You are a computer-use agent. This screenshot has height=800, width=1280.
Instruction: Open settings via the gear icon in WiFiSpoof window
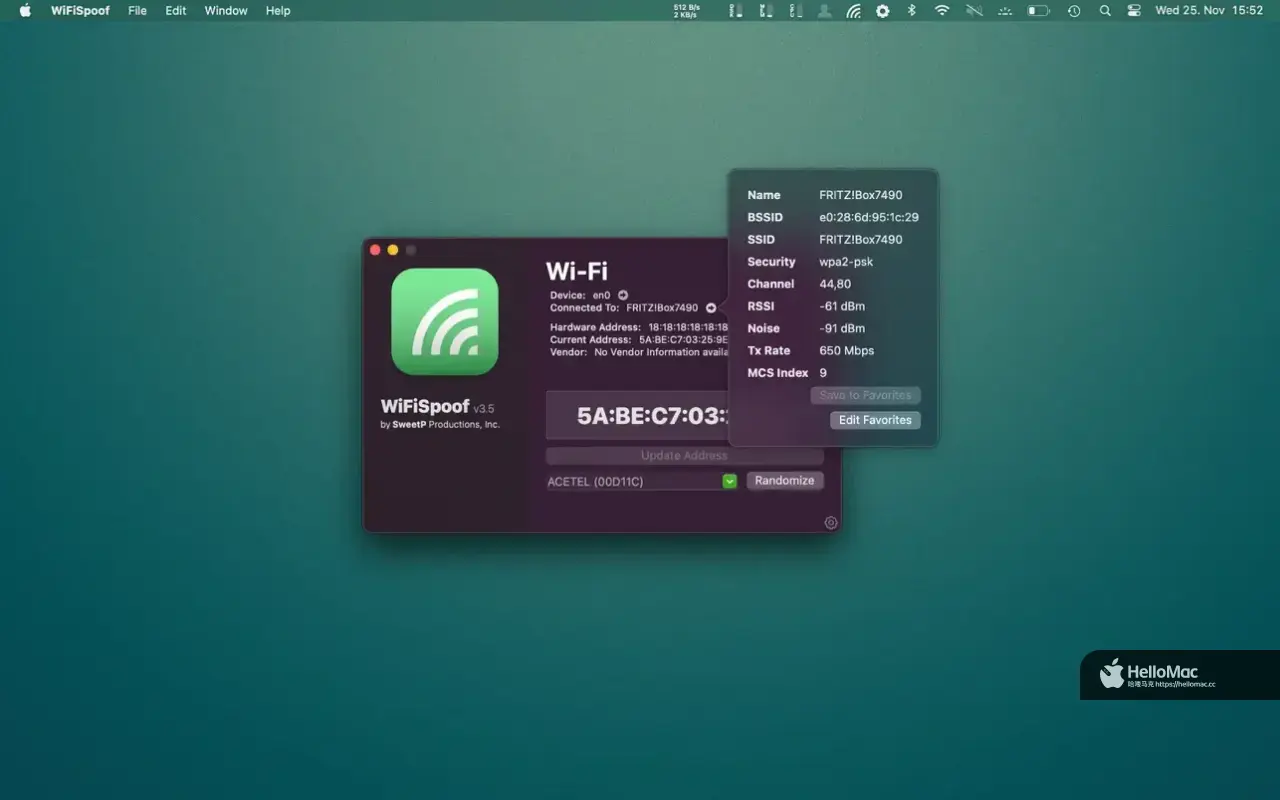[831, 522]
